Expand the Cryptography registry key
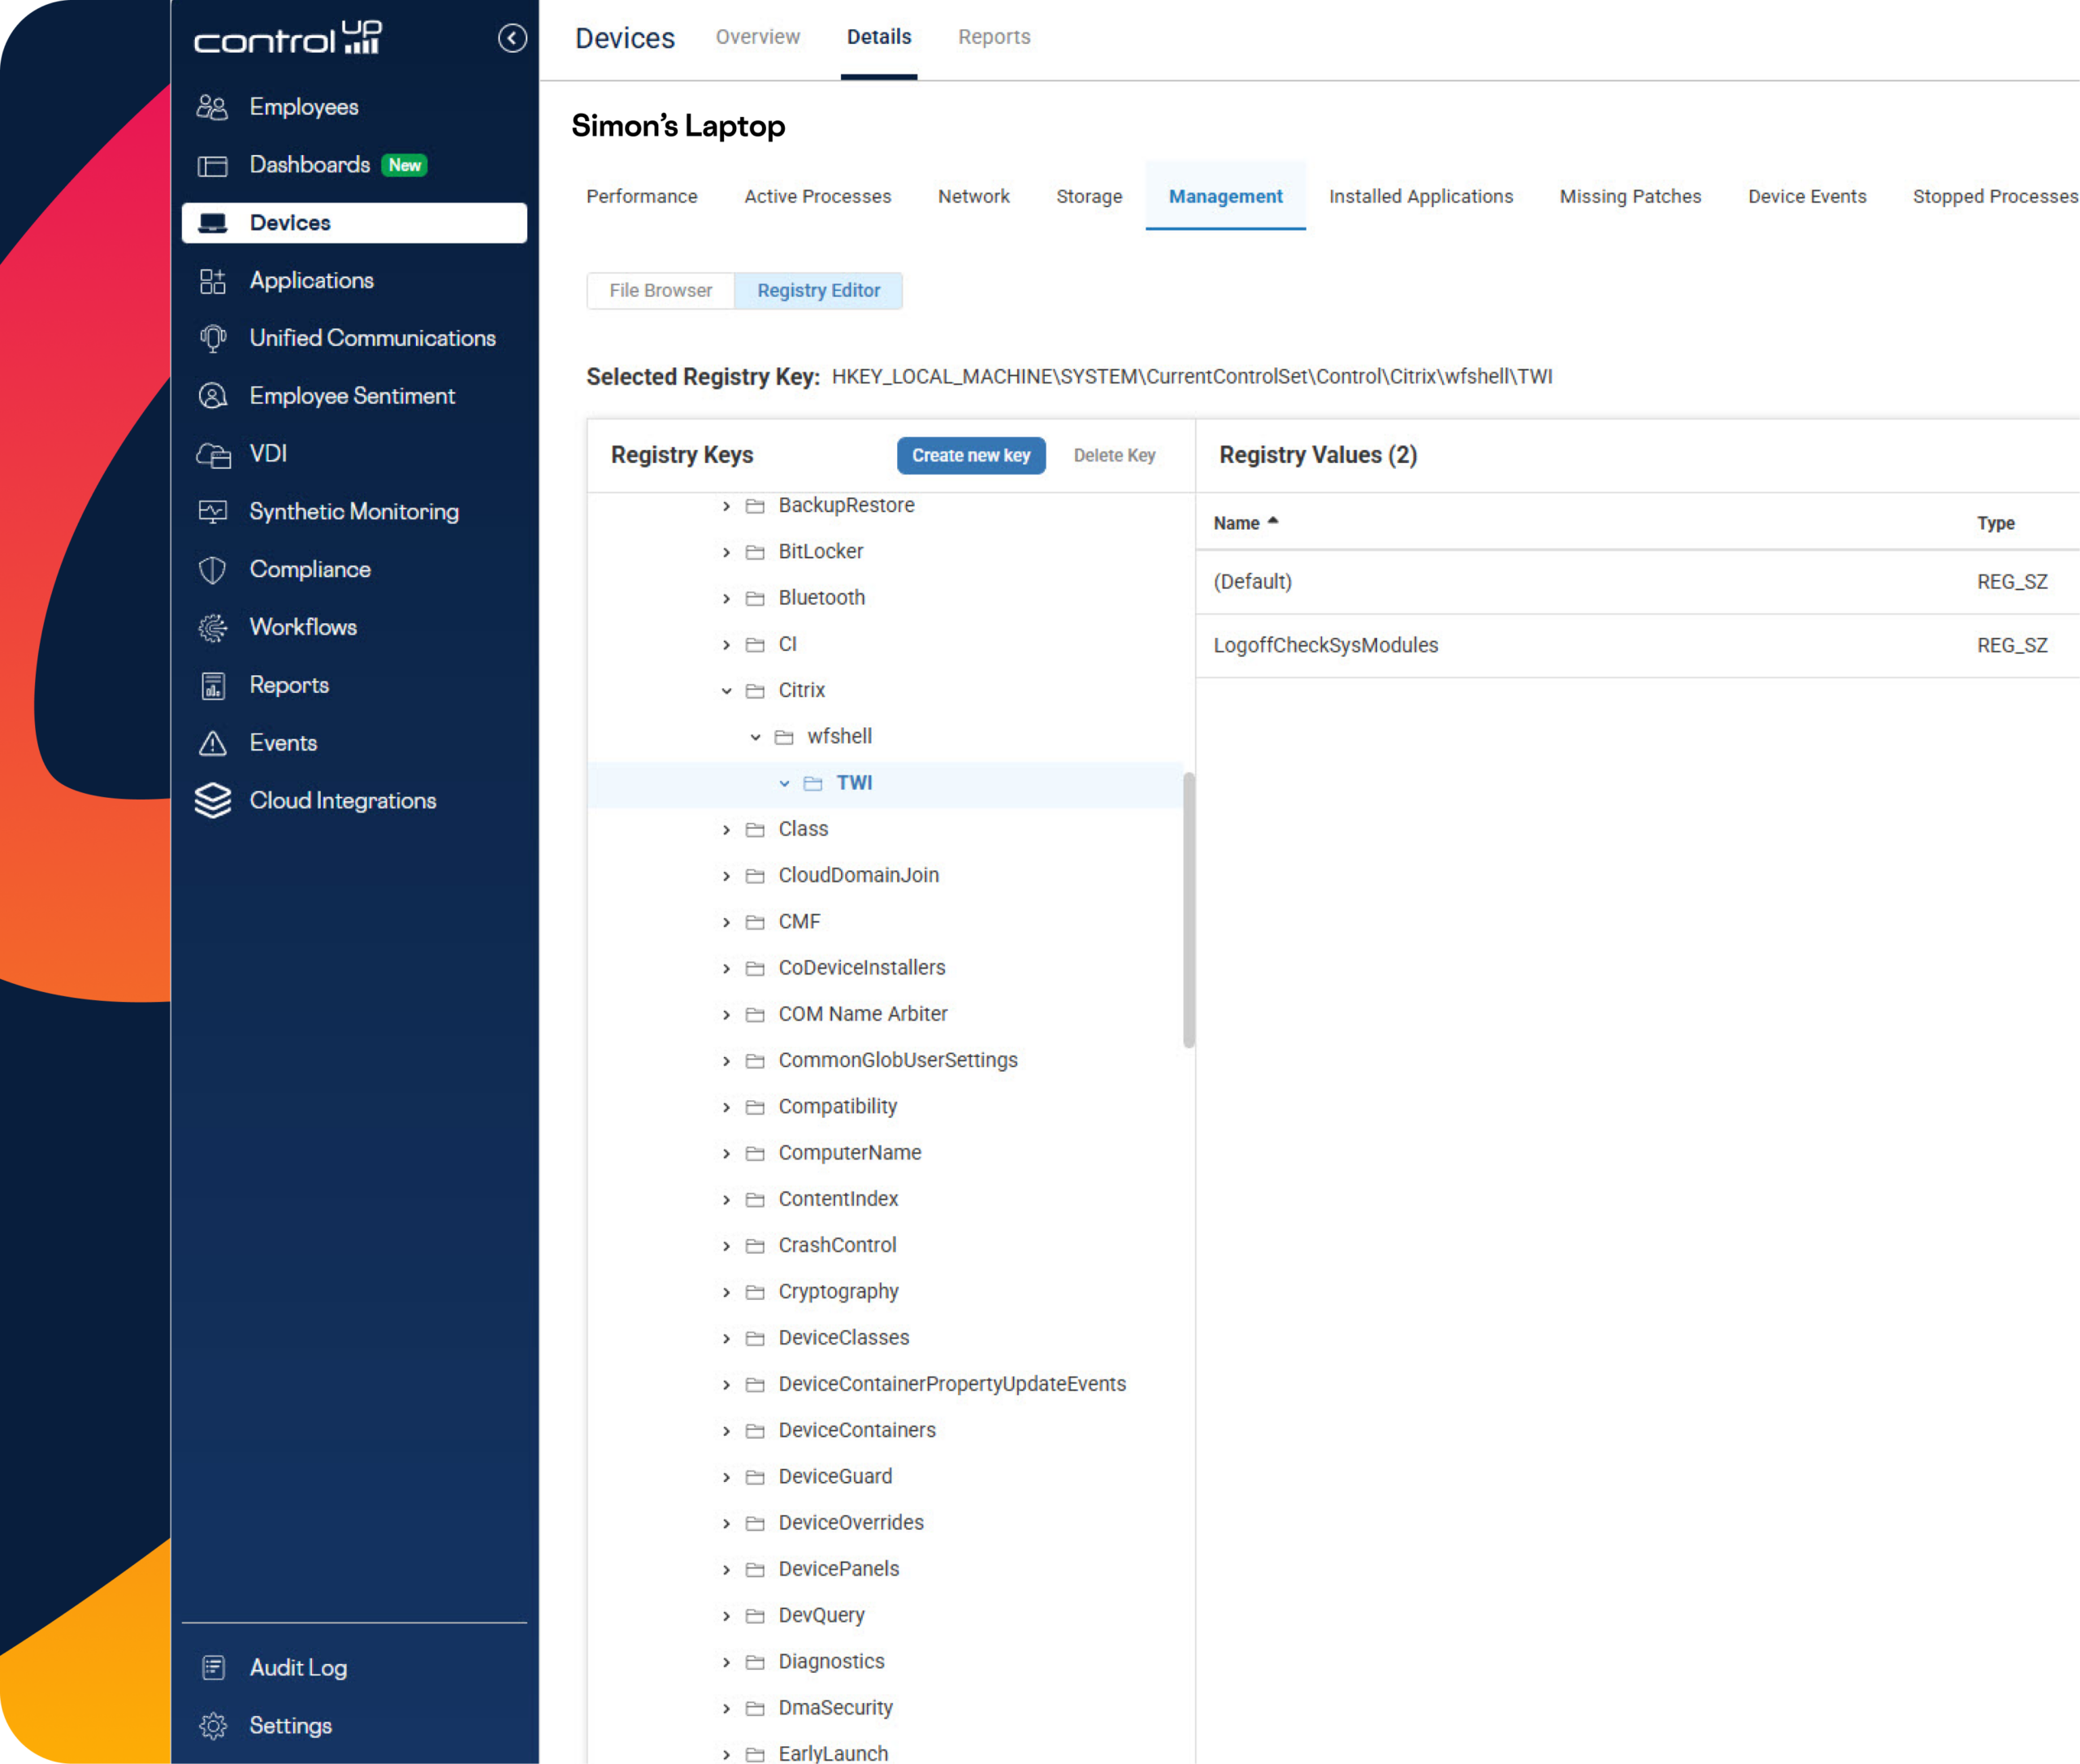 [727, 1292]
